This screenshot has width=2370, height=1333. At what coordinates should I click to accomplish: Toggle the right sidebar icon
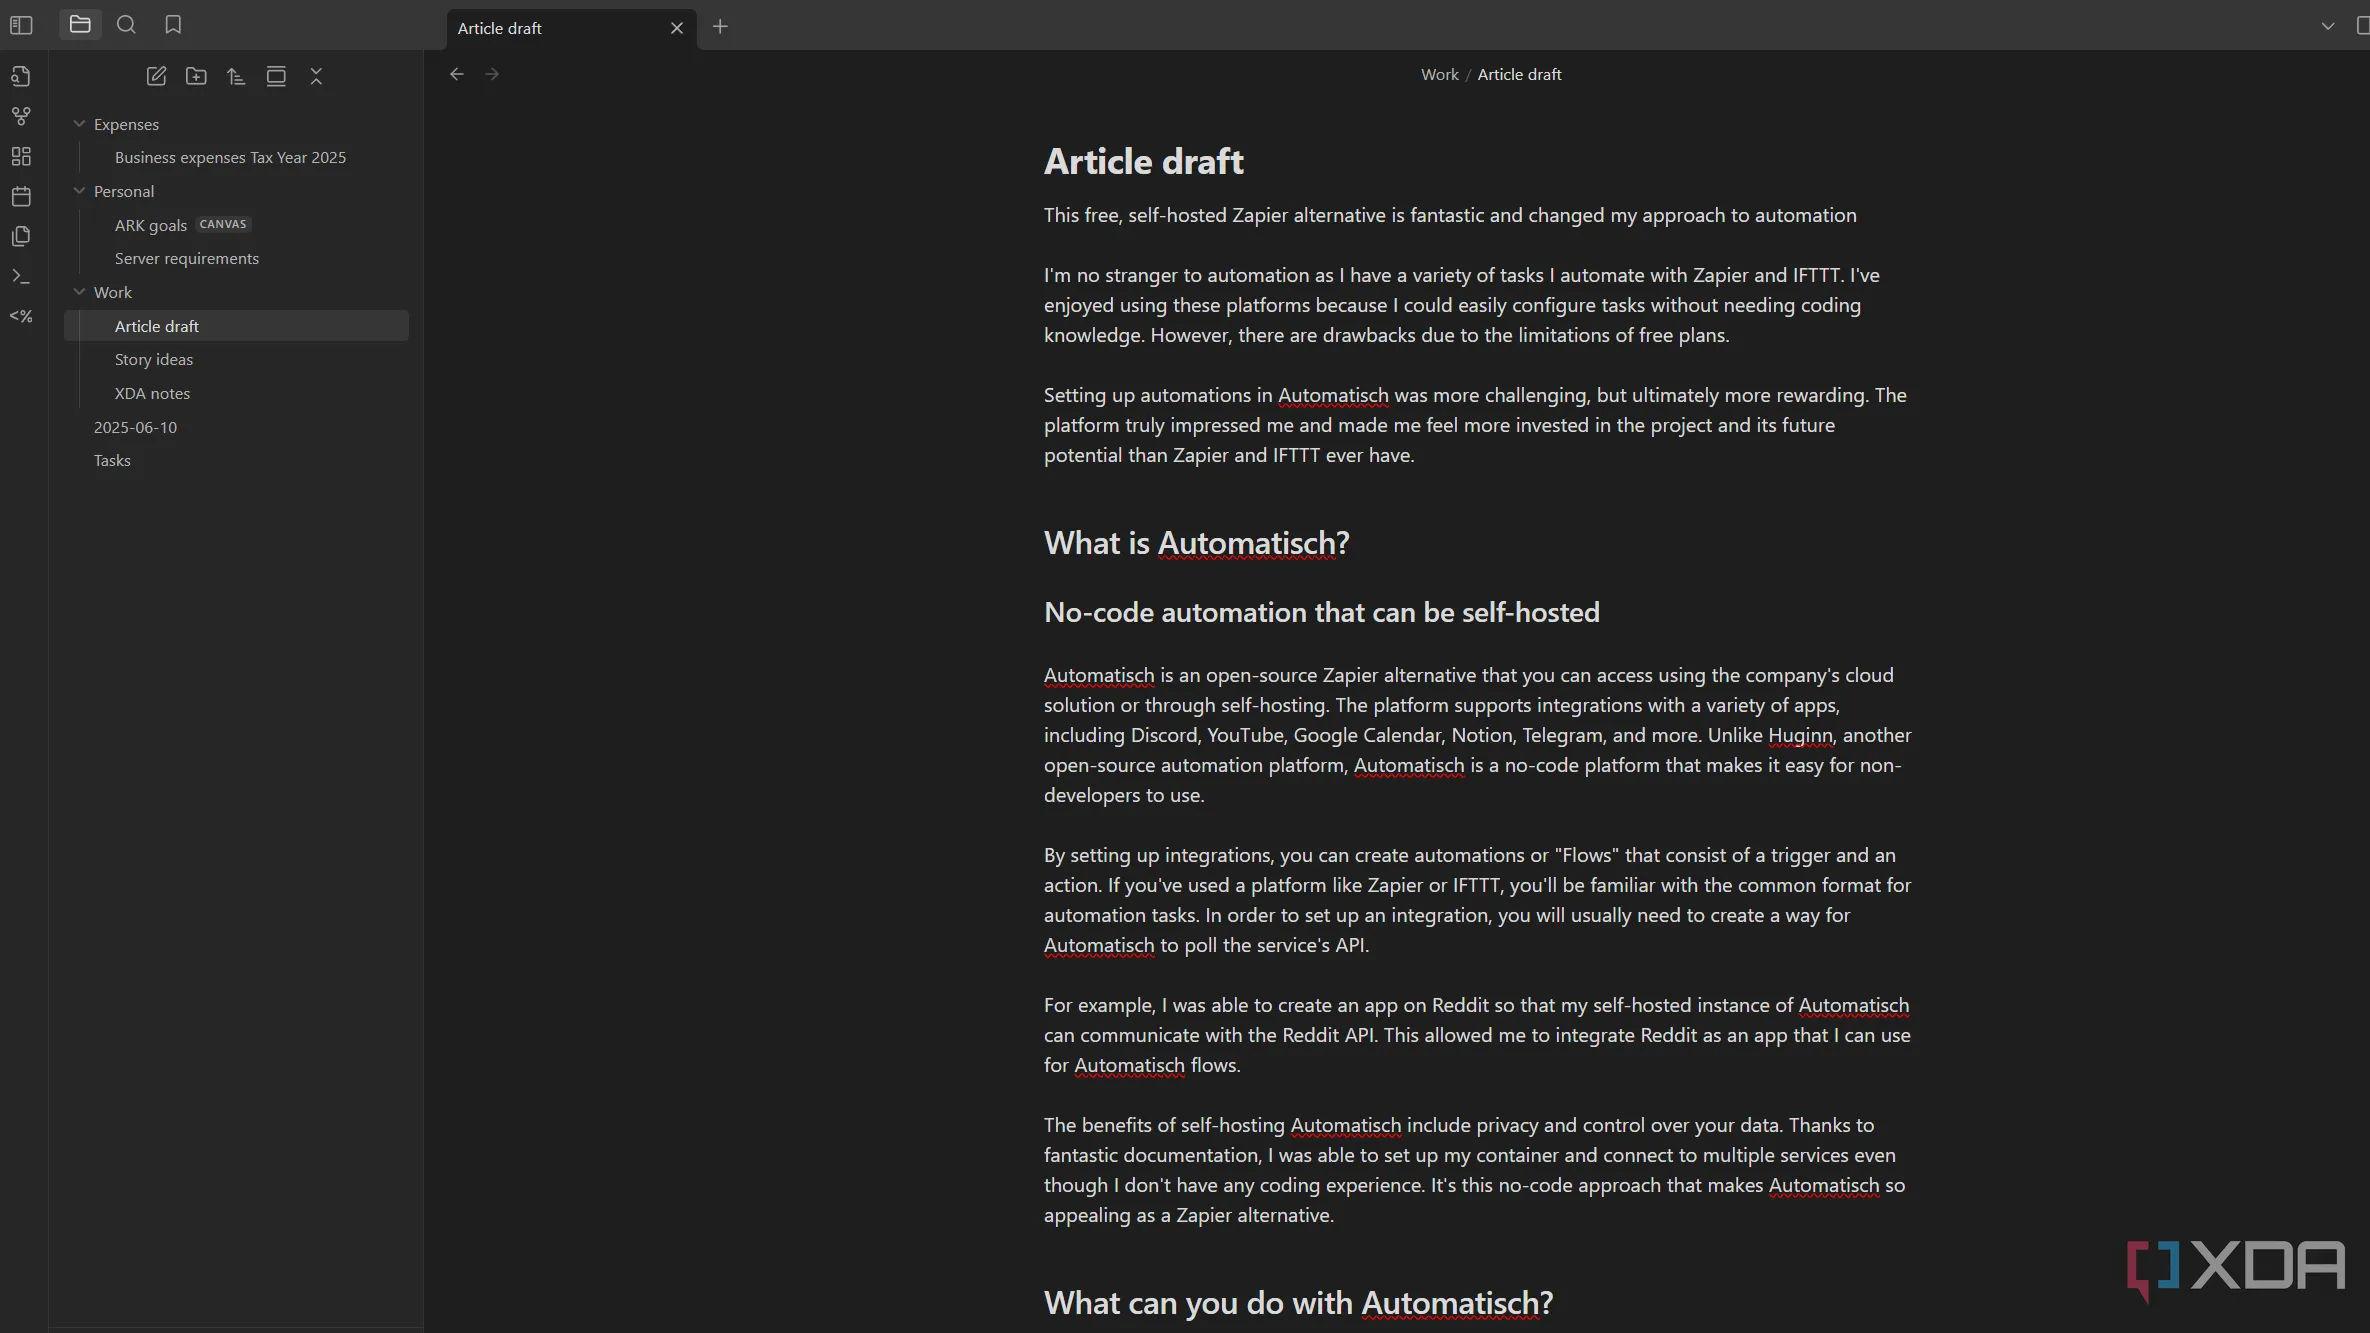[2362, 27]
